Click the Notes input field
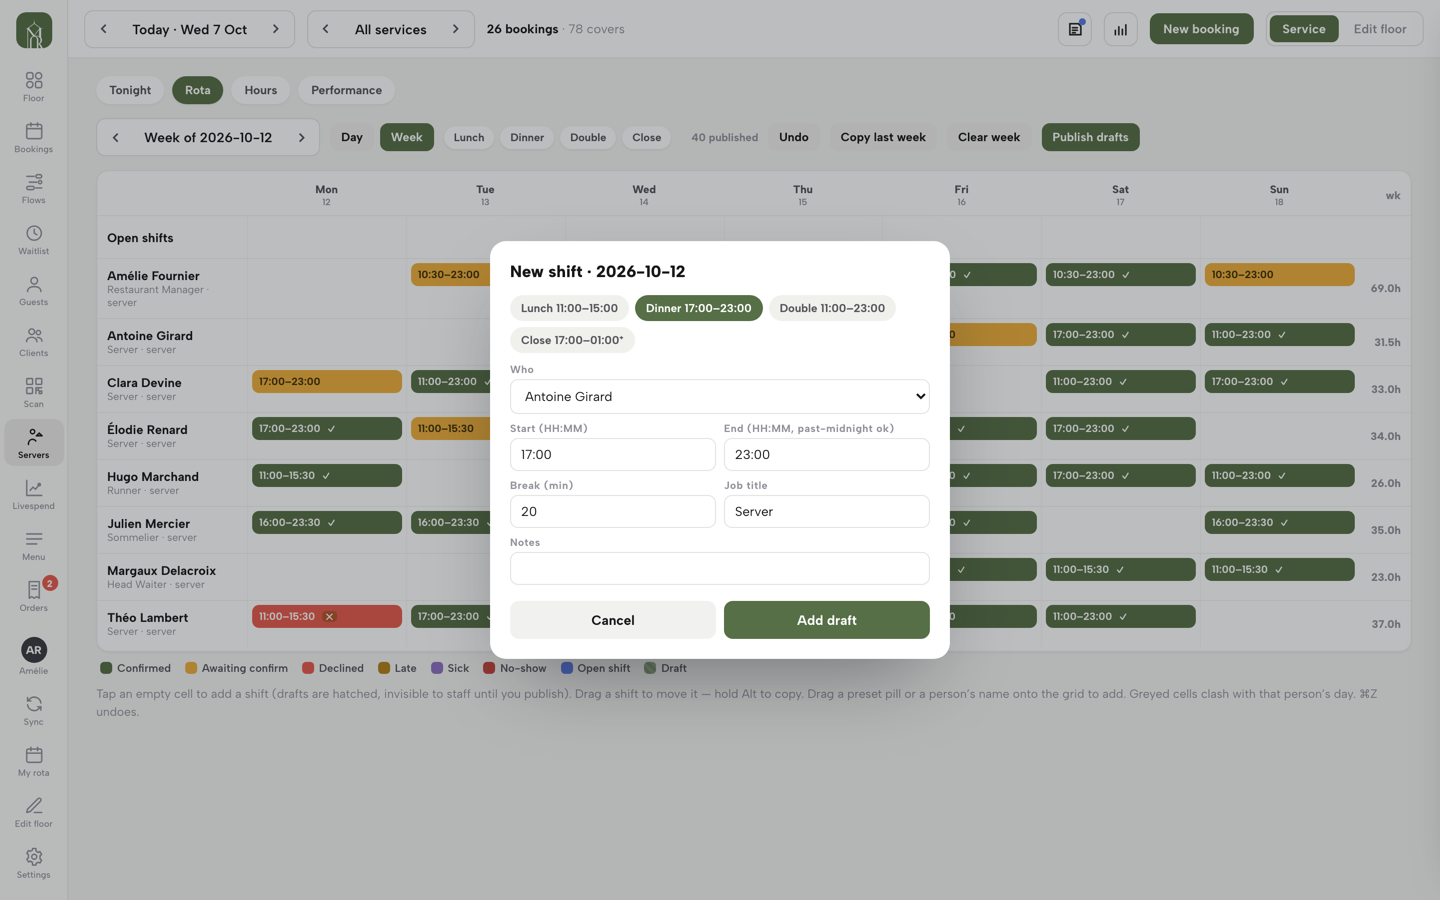 pyautogui.click(x=720, y=568)
